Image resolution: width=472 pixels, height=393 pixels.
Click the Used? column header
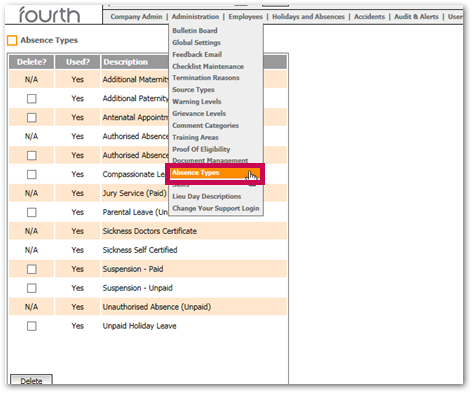pyautogui.click(x=77, y=62)
